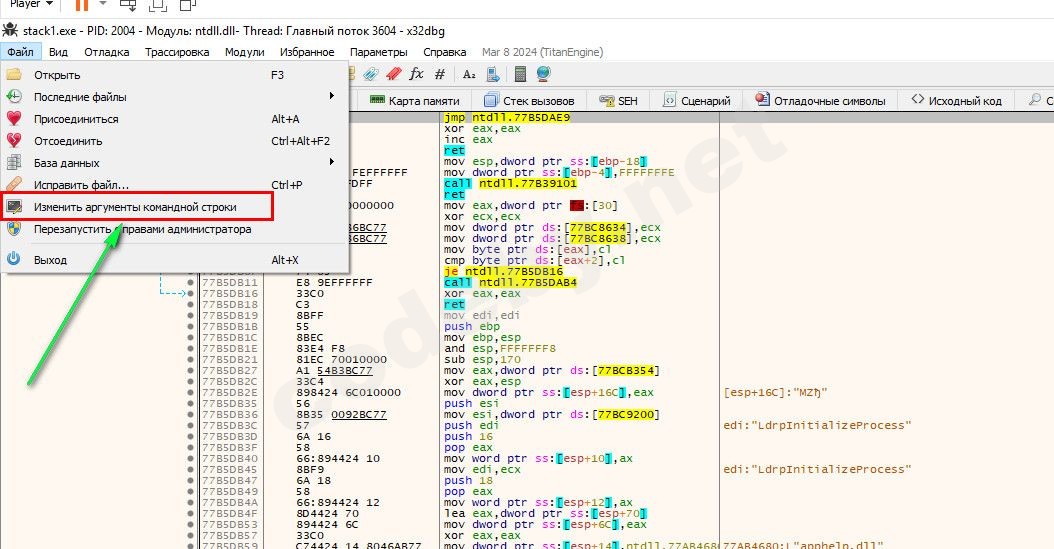The width and height of the screenshot is (1054, 549).
Task: Click 'Исправить файл...' menu entry
Action: 81,185
